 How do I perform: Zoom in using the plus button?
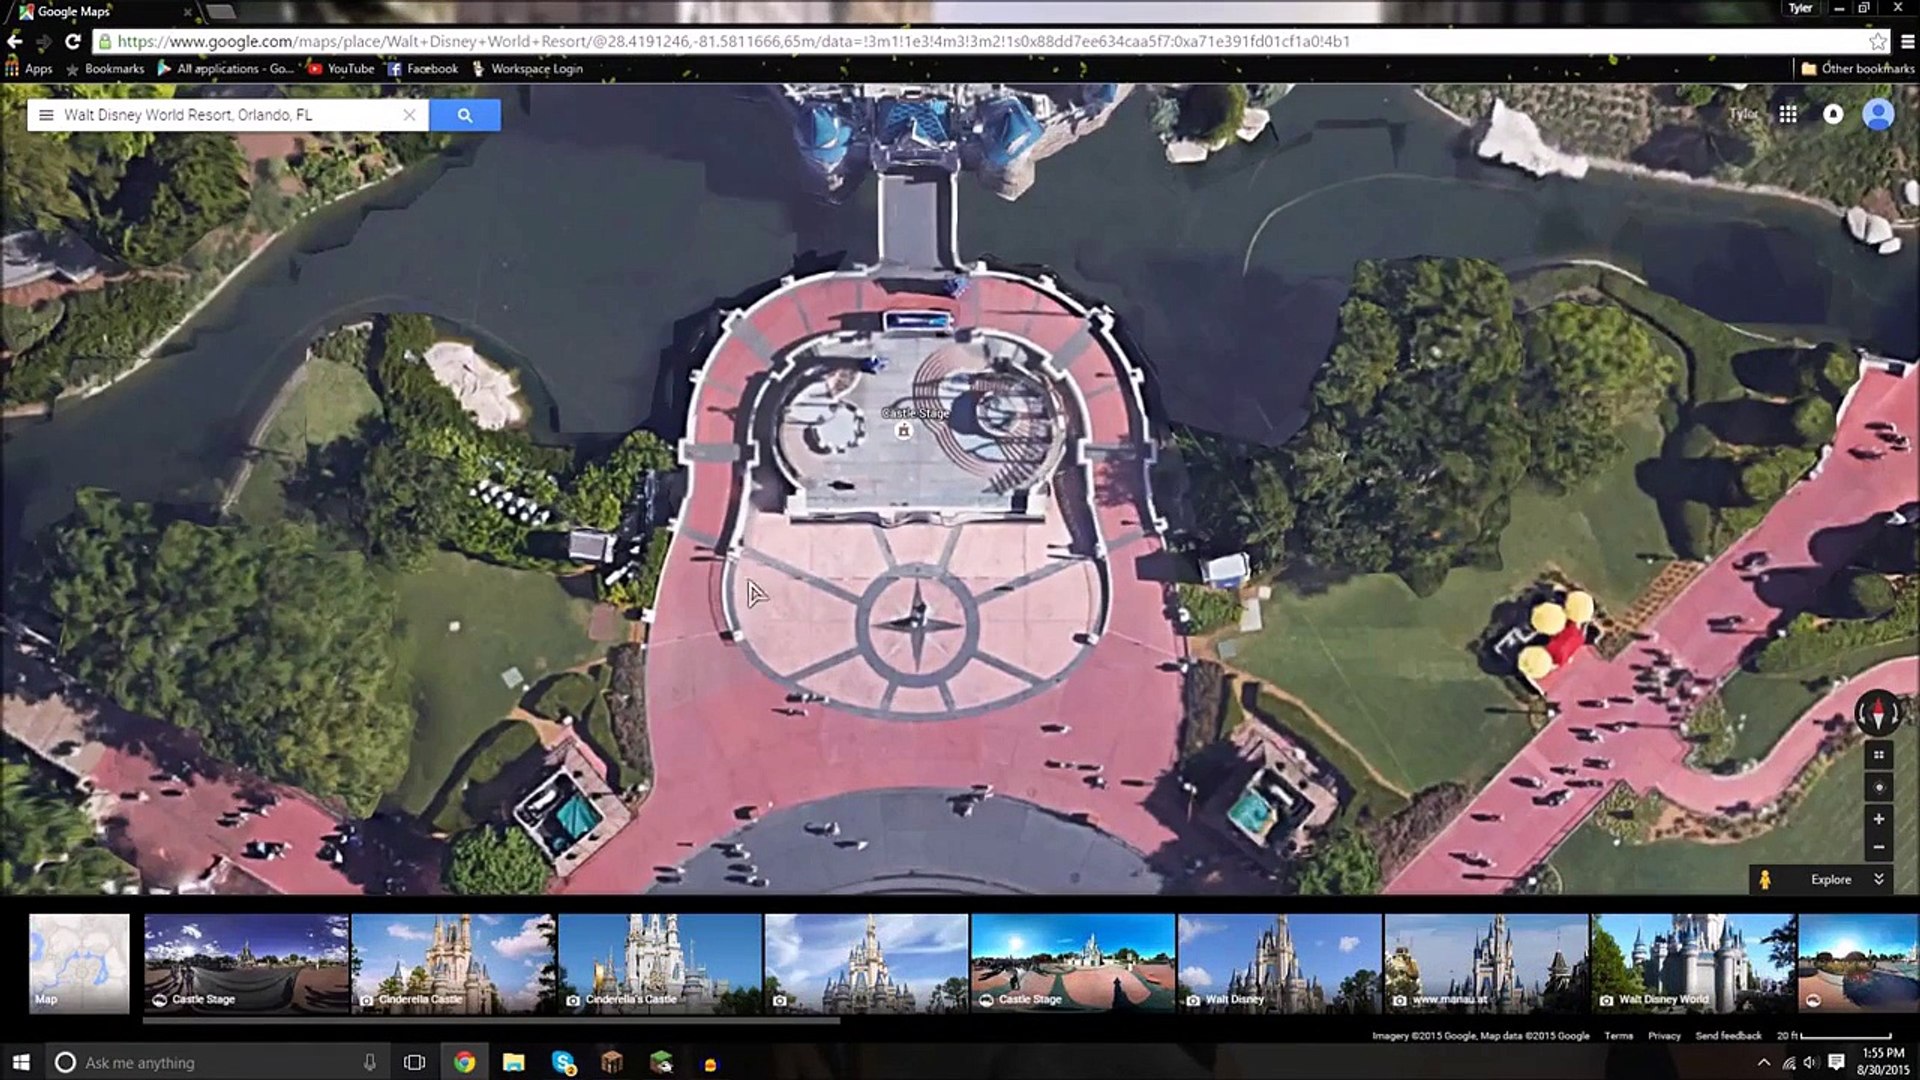click(1879, 818)
